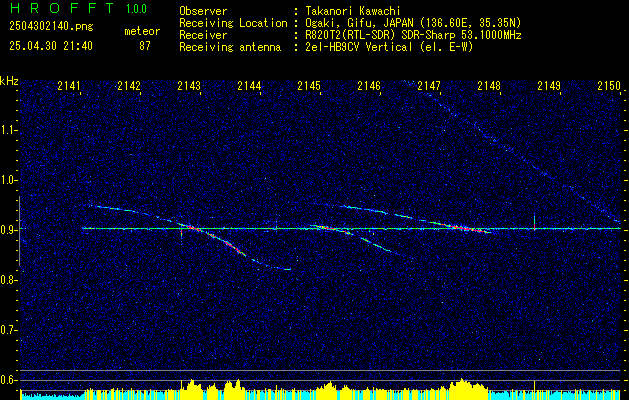Click the receiver text R820T2(RTL-SDR) SDR-Sharp 53.1000MHz
The image size is (629, 400).
(x=413, y=35)
